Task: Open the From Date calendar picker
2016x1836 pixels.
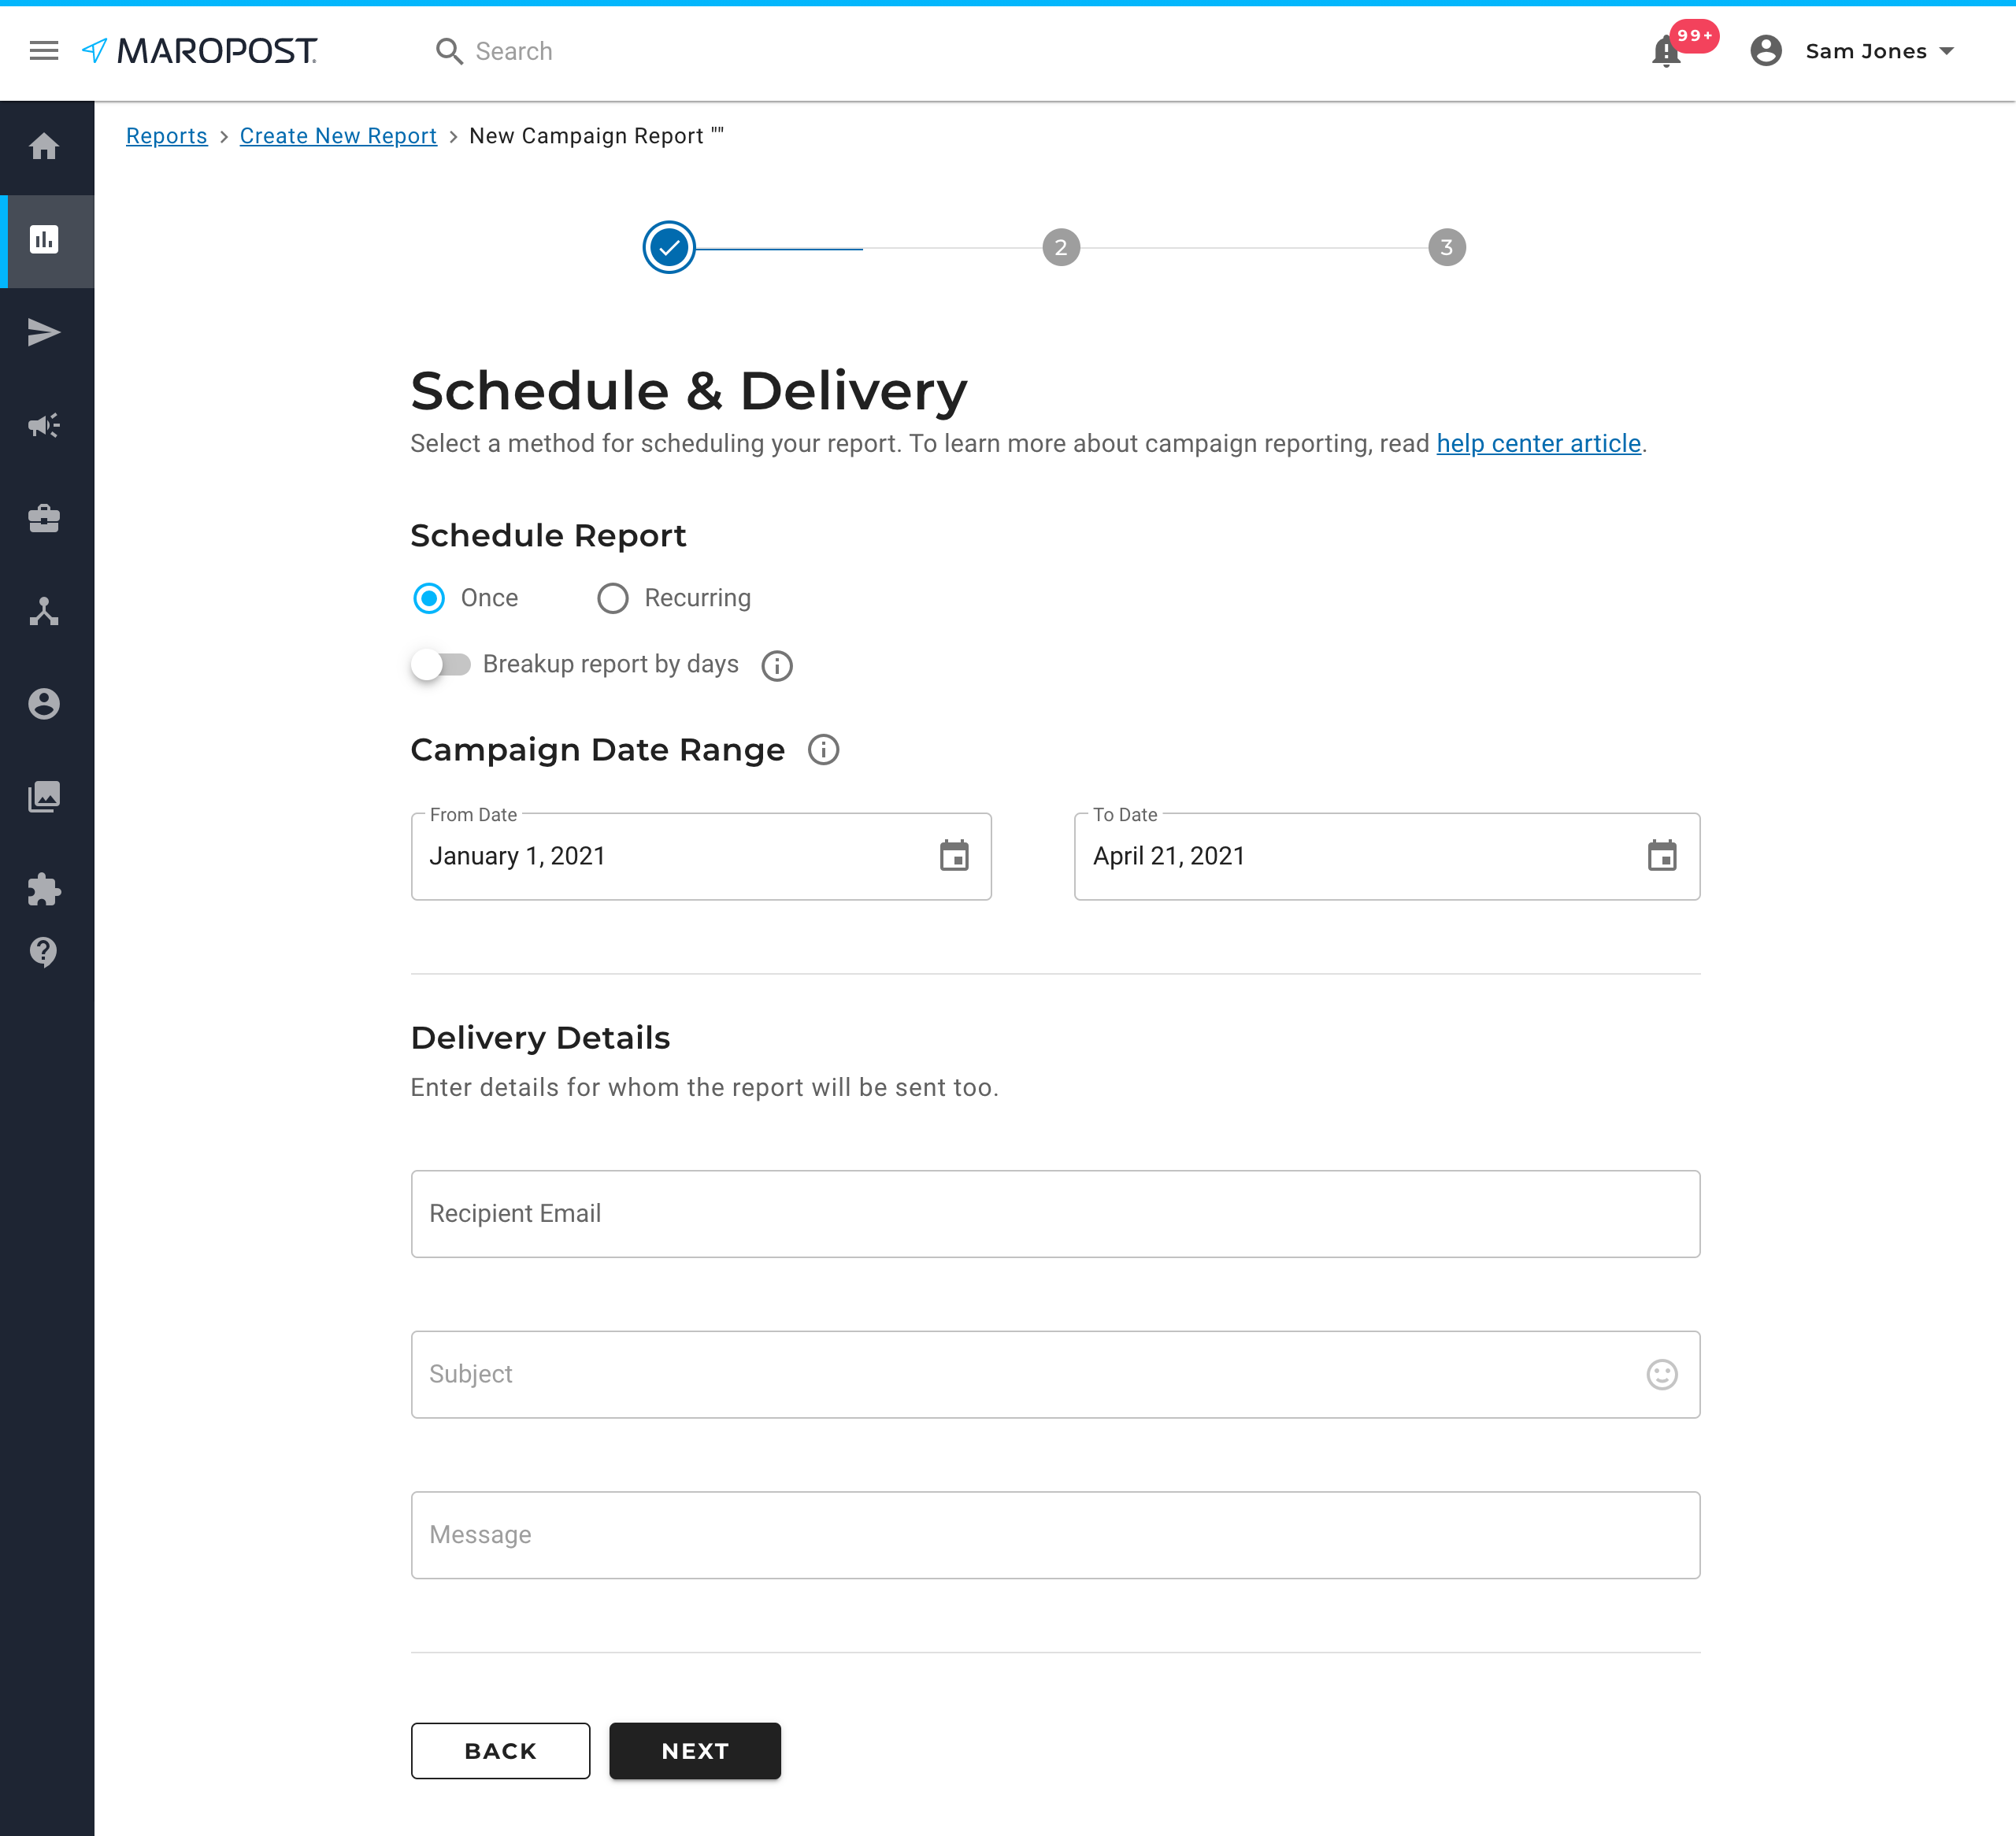Action: coord(954,856)
